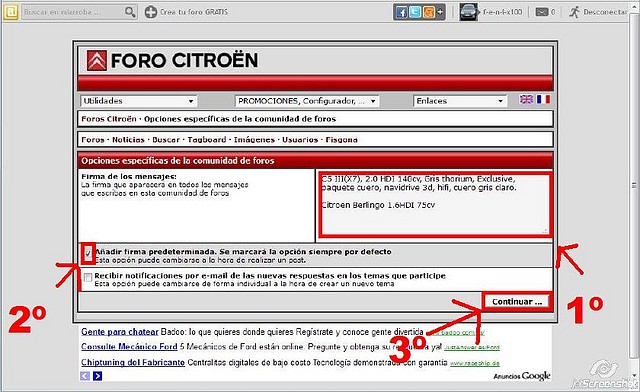Click the Anuncios Google label
640x392 pixels.
[522, 376]
